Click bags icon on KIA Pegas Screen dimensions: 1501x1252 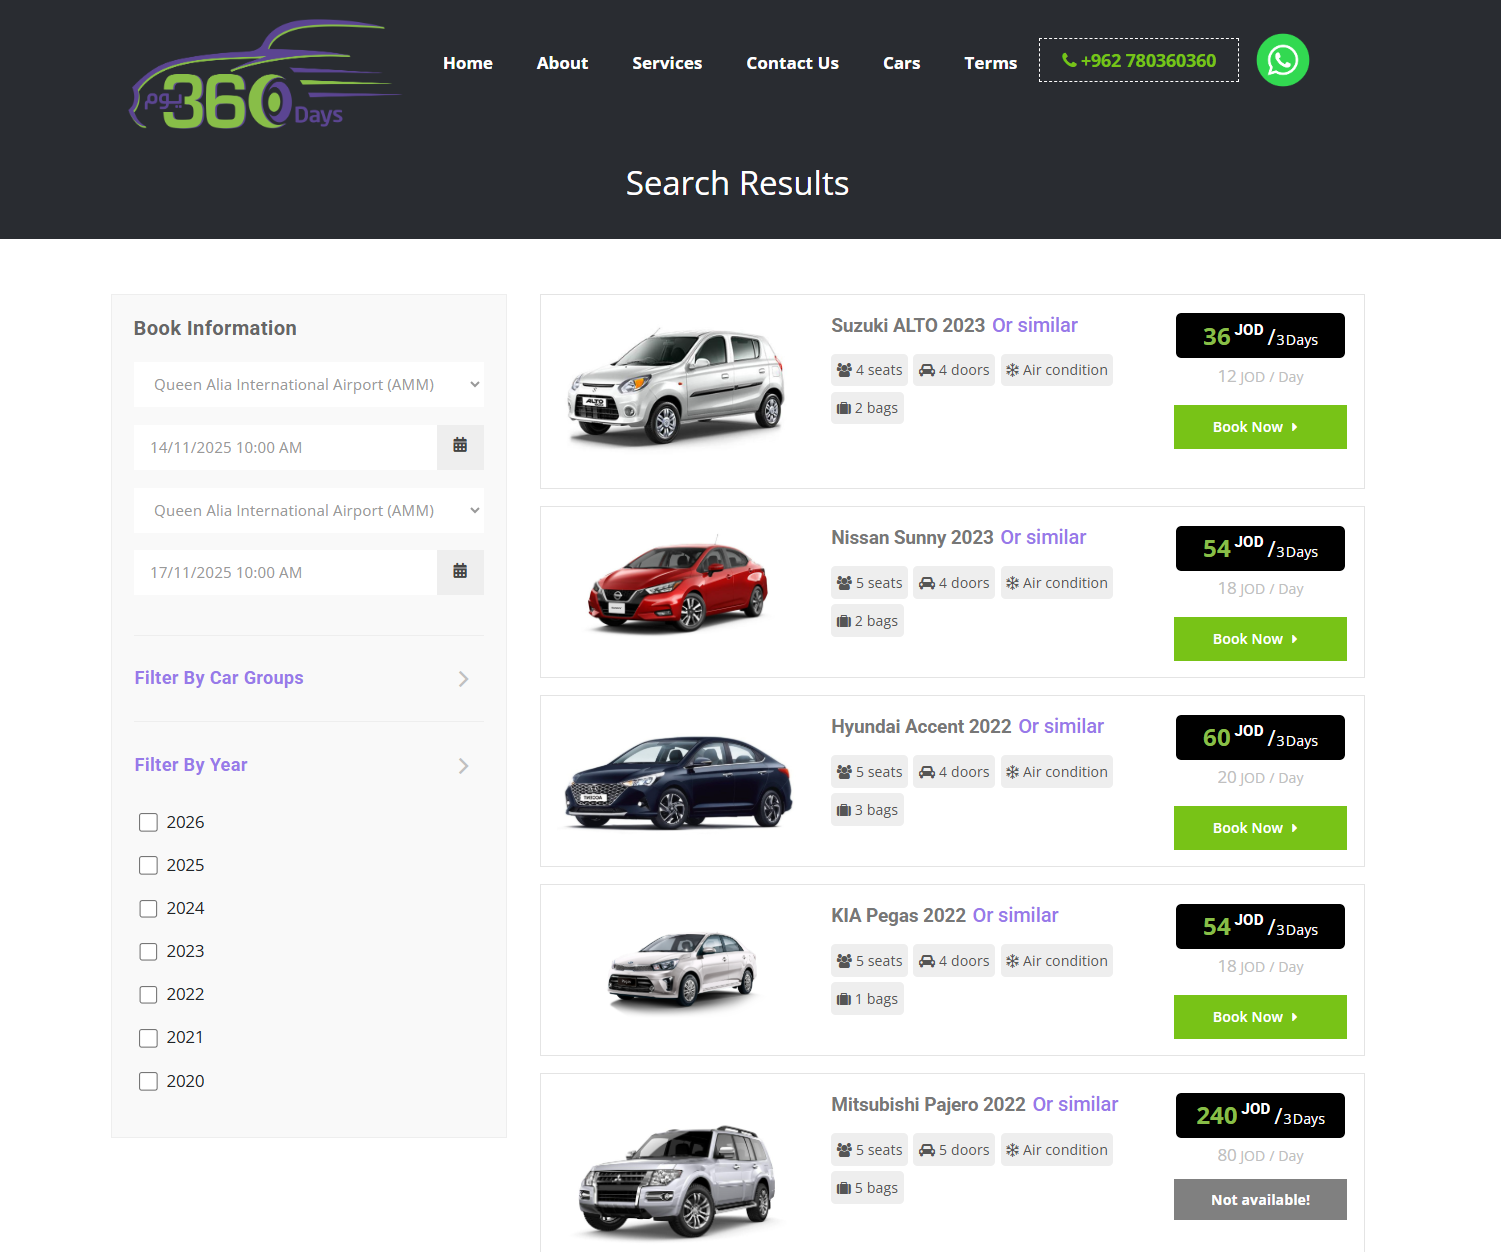(844, 999)
